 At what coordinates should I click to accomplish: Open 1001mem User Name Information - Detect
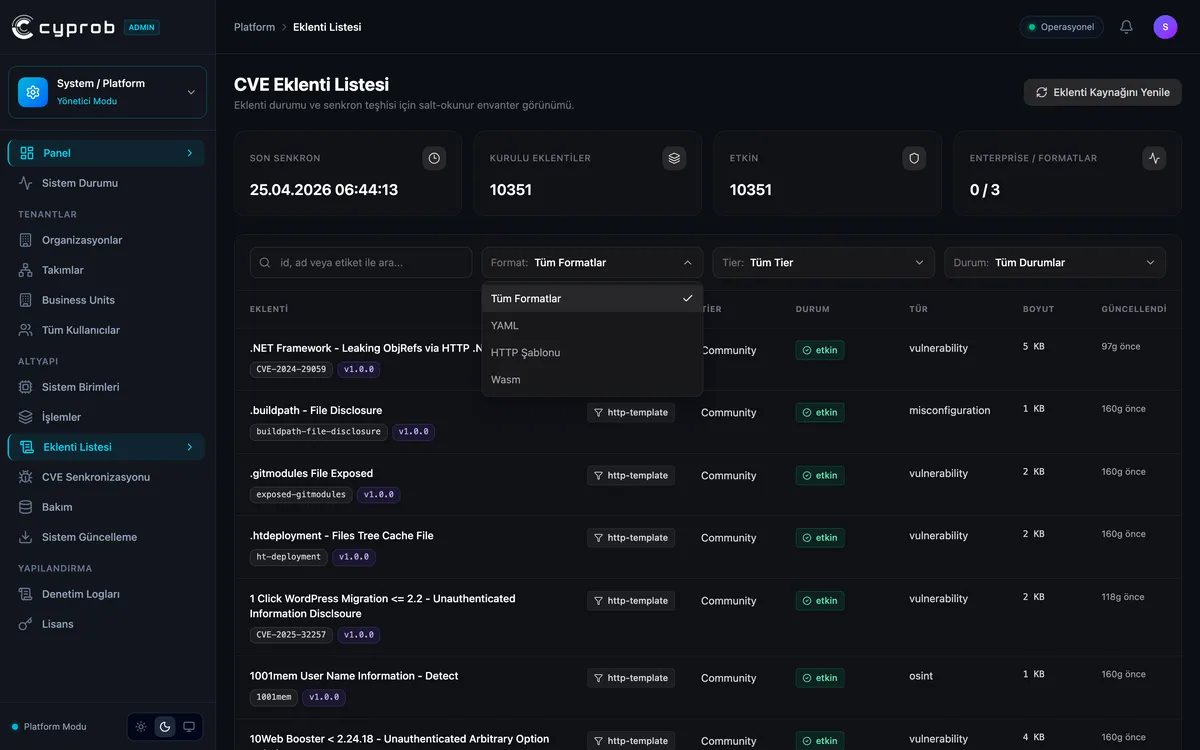(354, 676)
